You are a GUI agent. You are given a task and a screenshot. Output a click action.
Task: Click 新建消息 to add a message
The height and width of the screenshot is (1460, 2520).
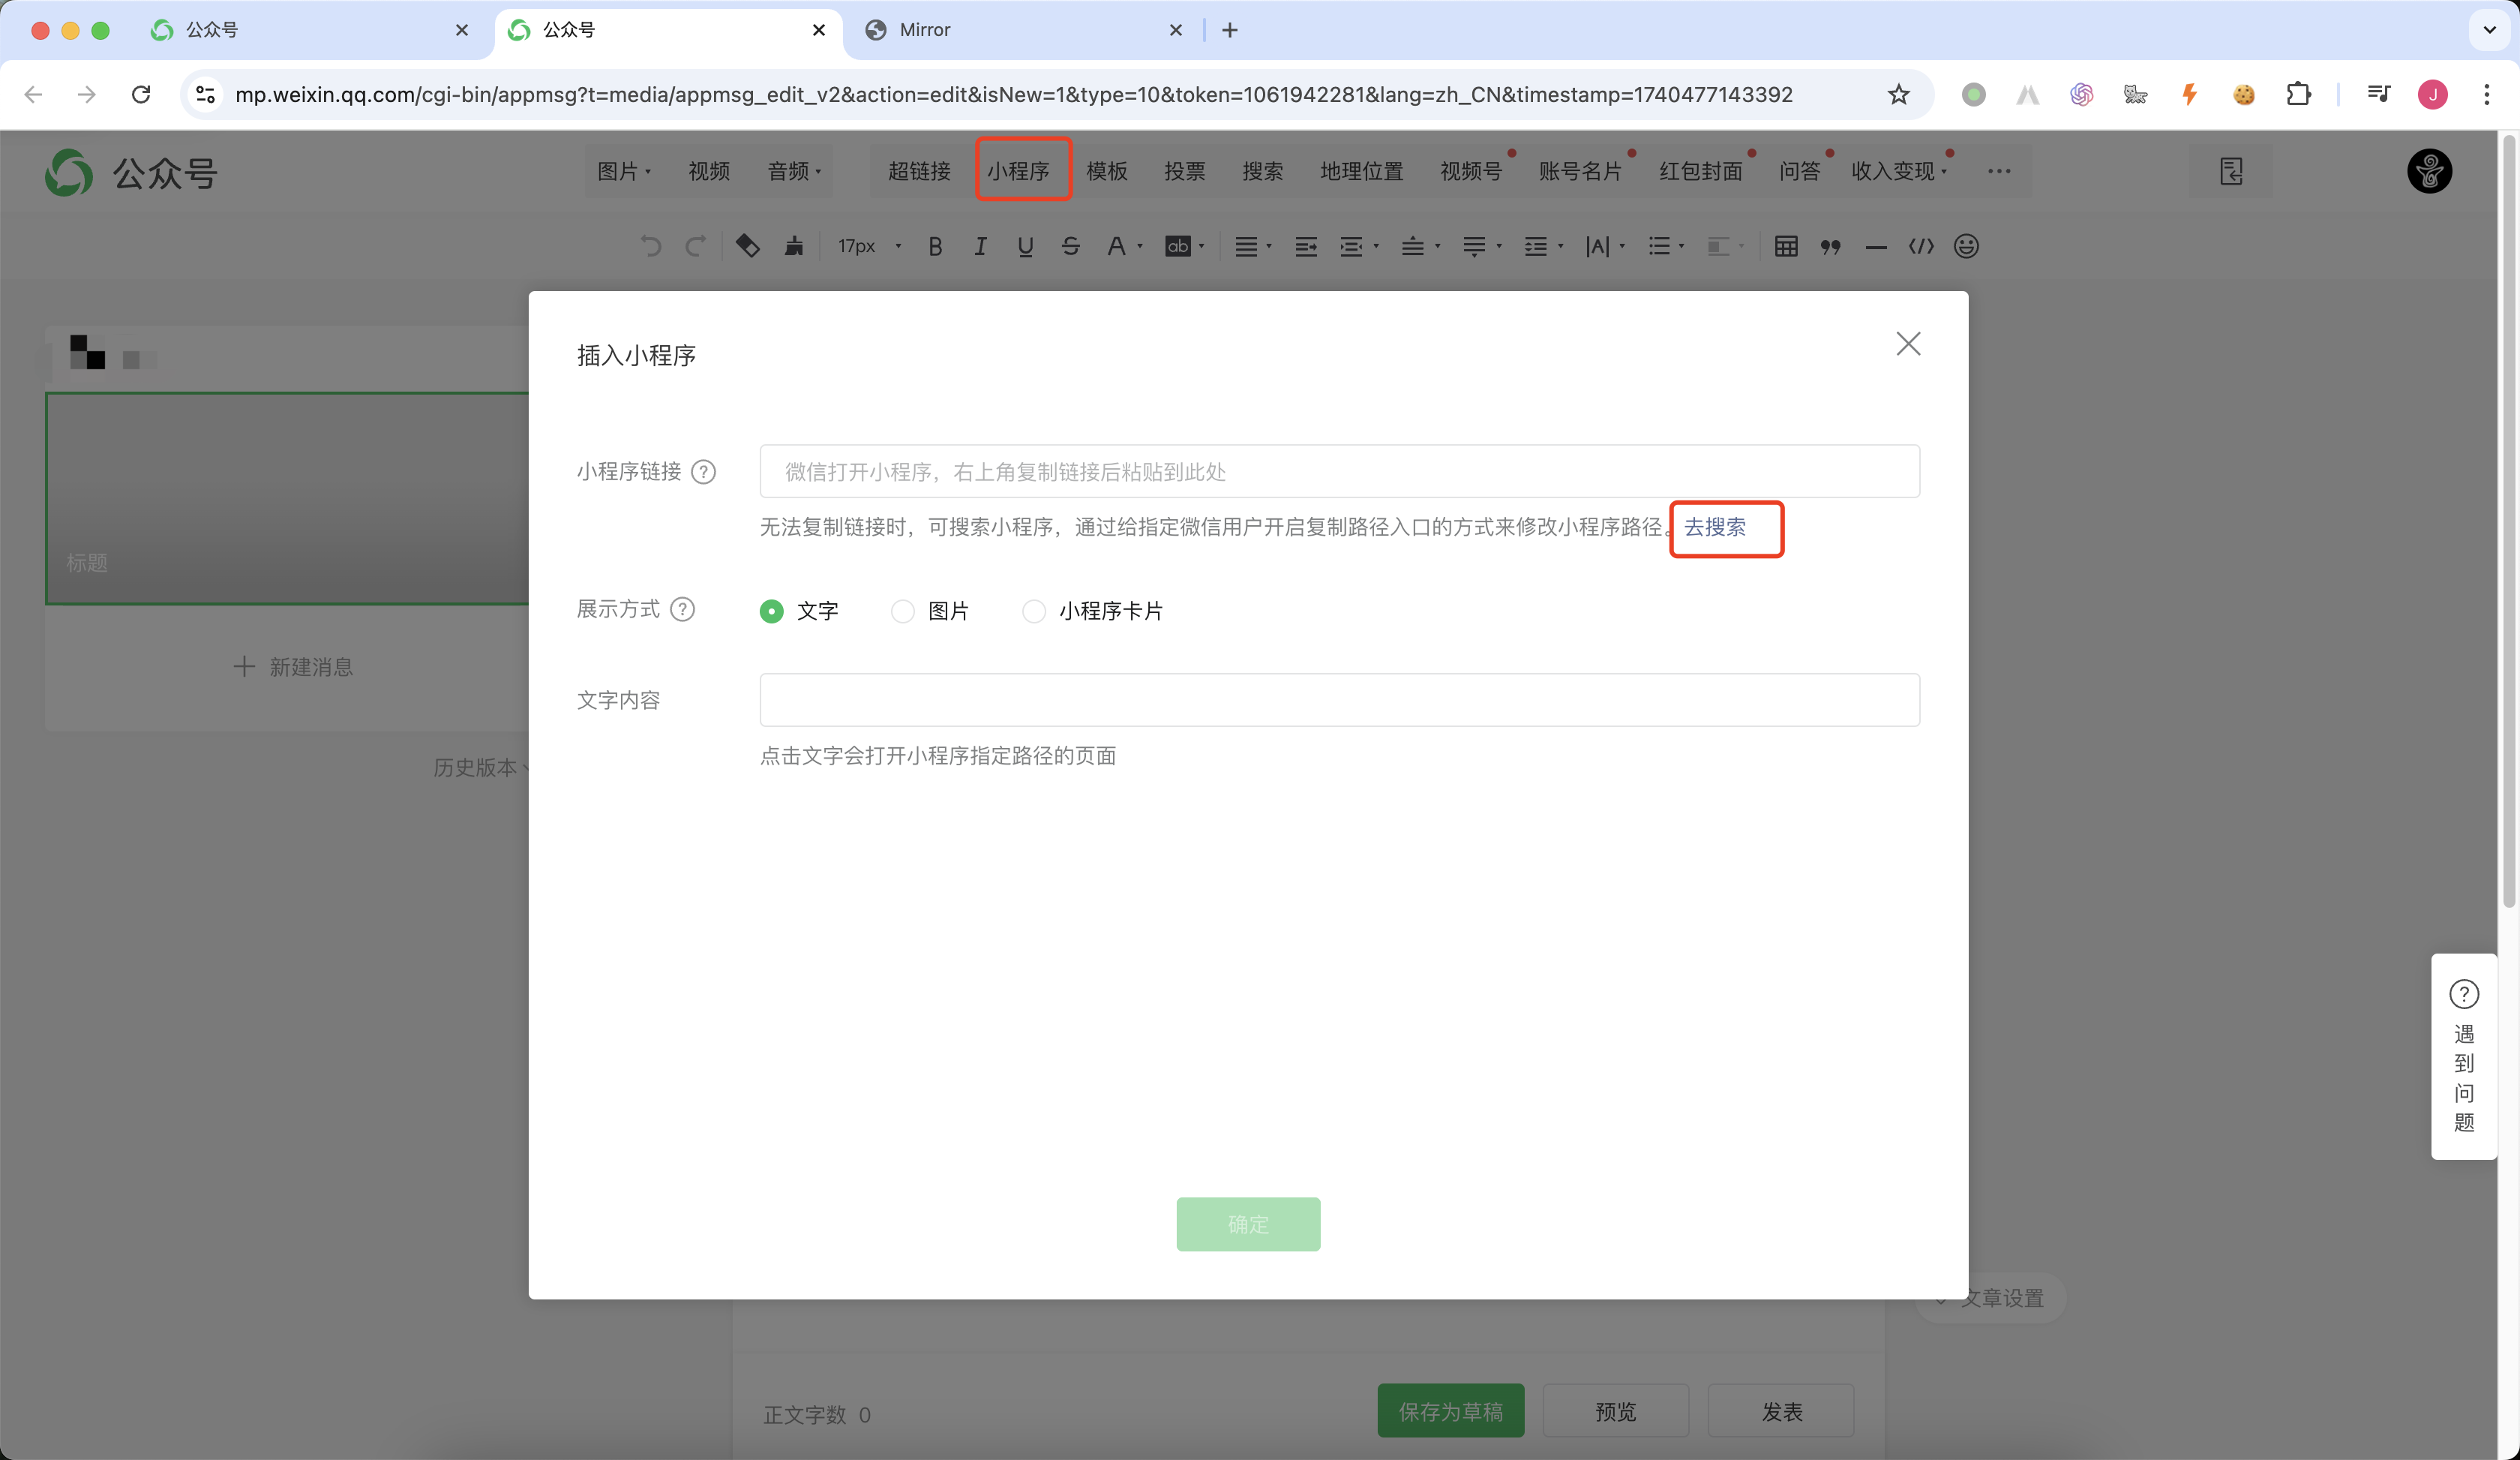pos(293,667)
